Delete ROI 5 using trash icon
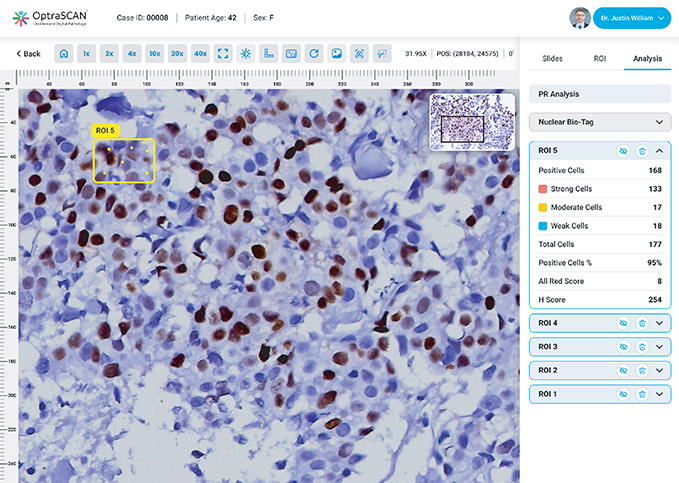This screenshot has height=483, width=679. tap(642, 151)
